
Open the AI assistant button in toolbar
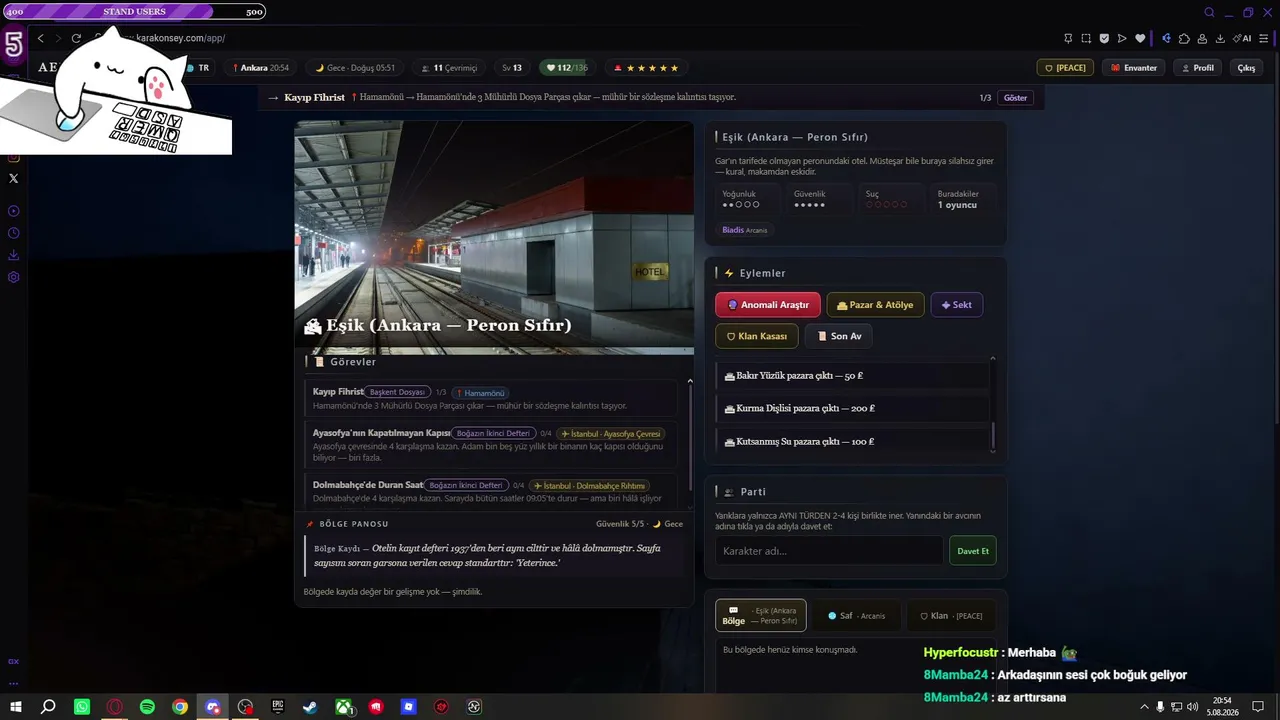(1242, 38)
